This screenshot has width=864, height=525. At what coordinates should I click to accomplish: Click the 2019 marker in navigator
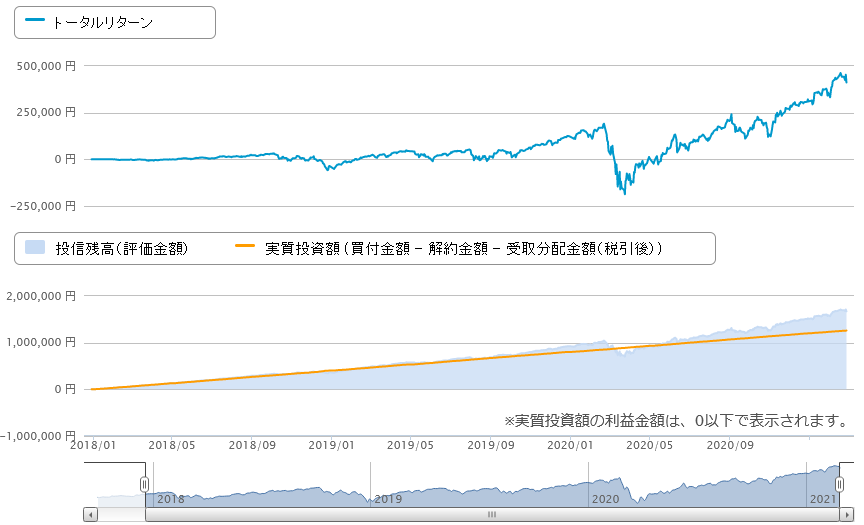(x=388, y=499)
